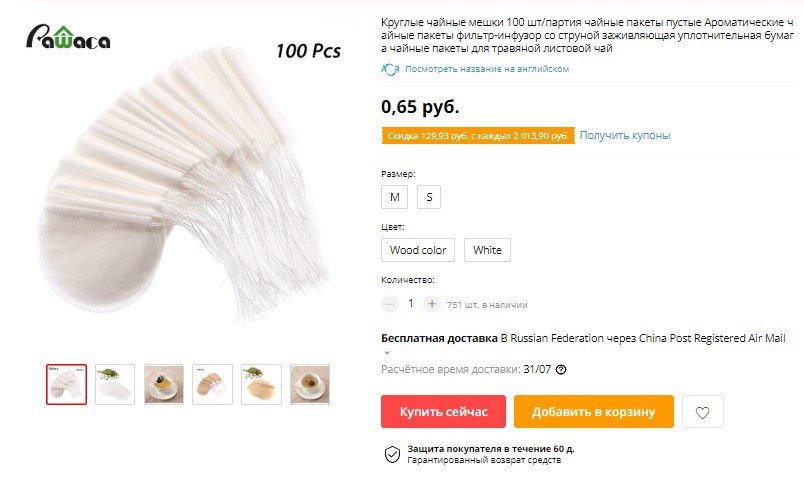The image size is (804, 477).
Task: Select size S option
Action: tap(429, 197)
